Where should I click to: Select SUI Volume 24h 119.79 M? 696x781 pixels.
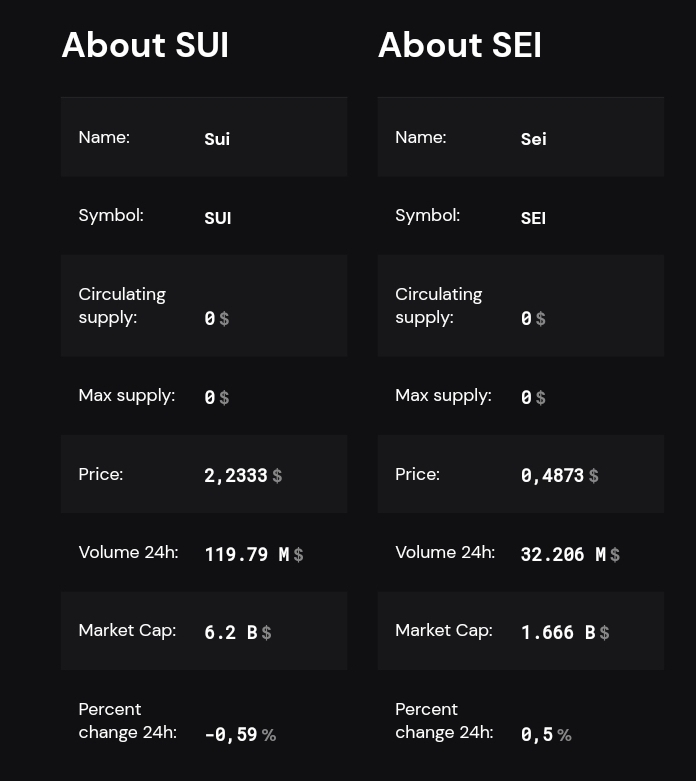[247, 554]
